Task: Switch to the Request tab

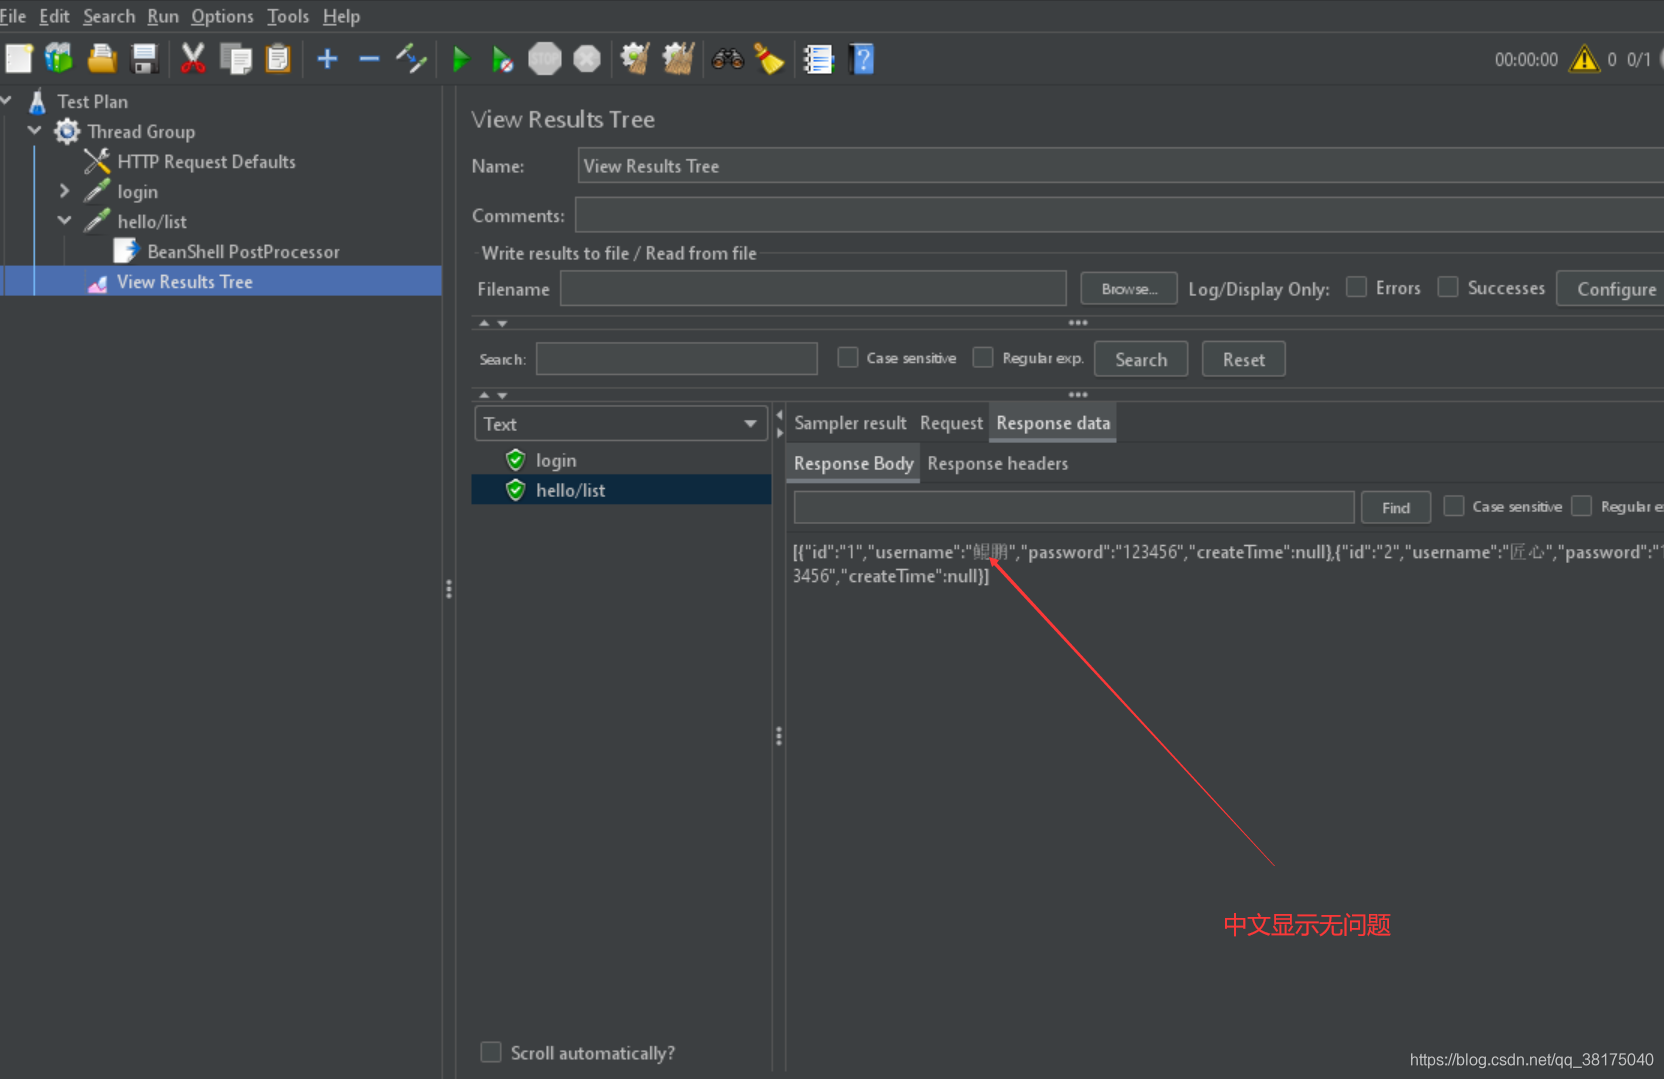Action: coord(951,423)
